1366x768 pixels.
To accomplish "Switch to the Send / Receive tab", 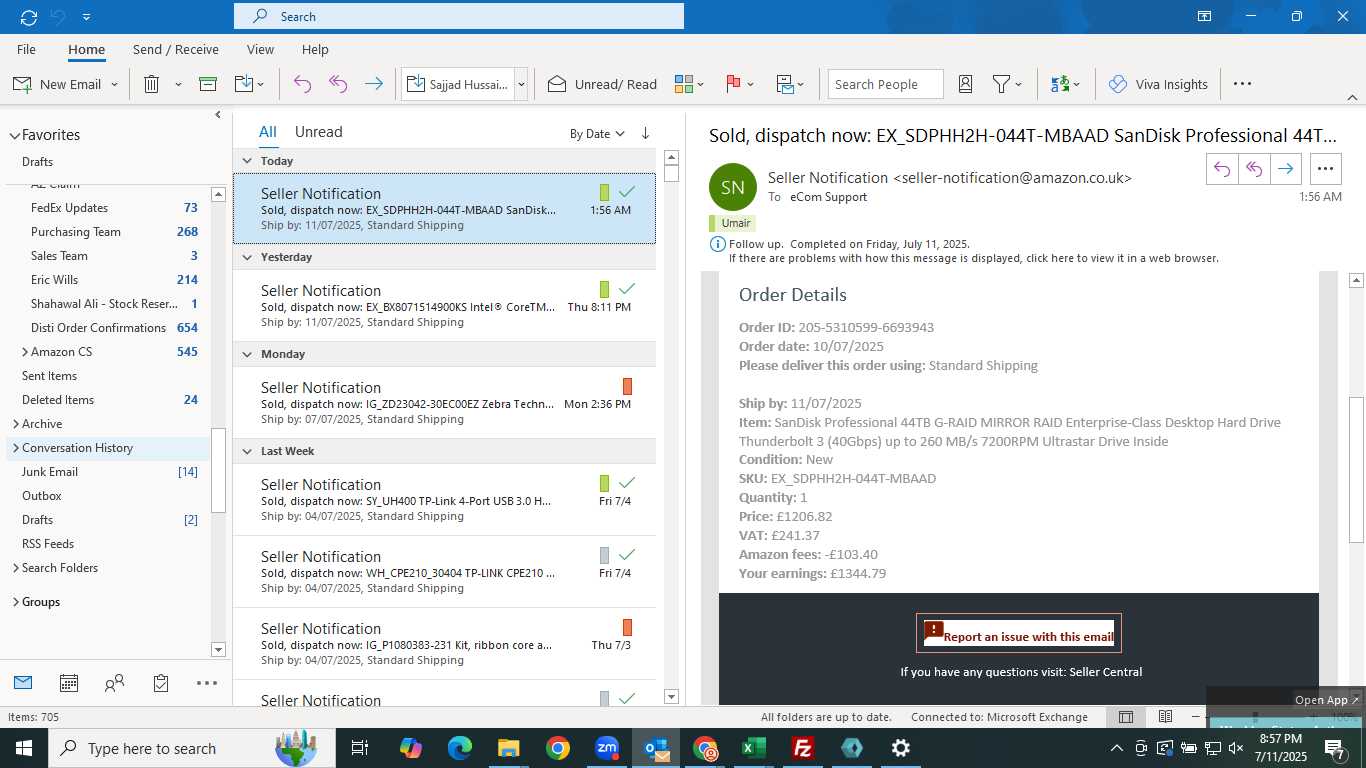I will (x=176, y=49).
